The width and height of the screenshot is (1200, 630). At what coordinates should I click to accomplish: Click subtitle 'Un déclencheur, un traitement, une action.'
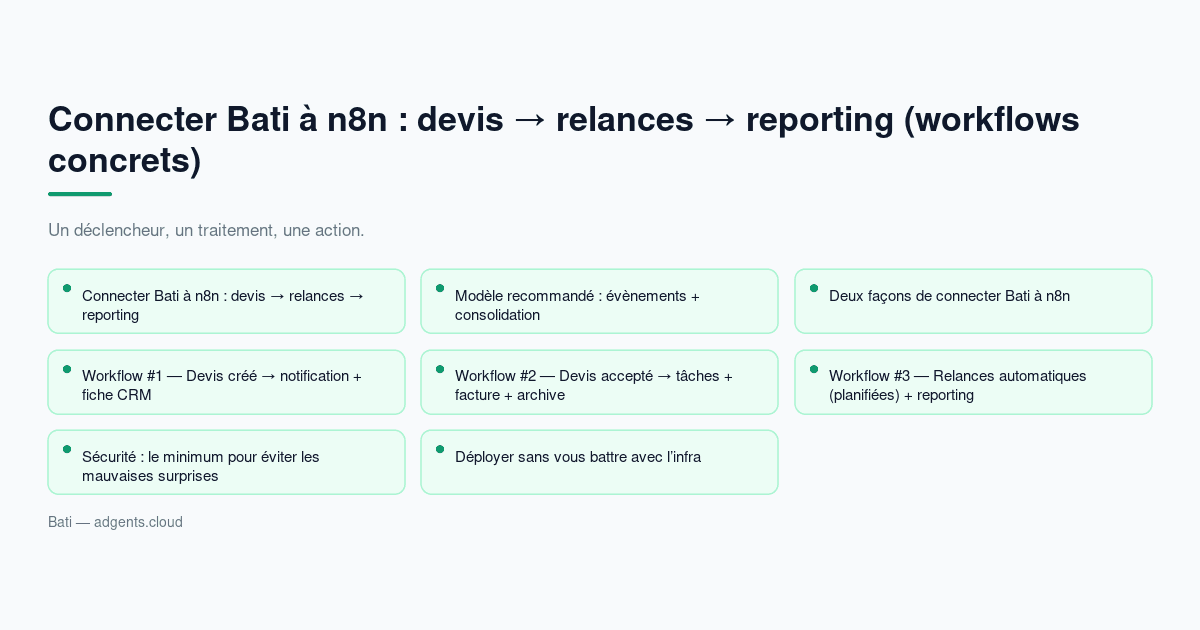tap(206, 230)
